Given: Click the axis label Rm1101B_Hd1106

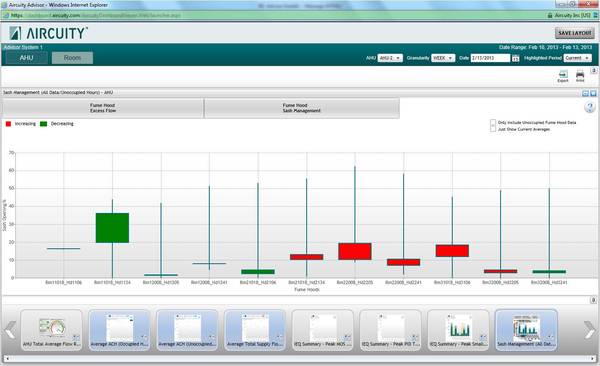Looking at the screenshot, I should pyautogui.click(x=64, y=283).
